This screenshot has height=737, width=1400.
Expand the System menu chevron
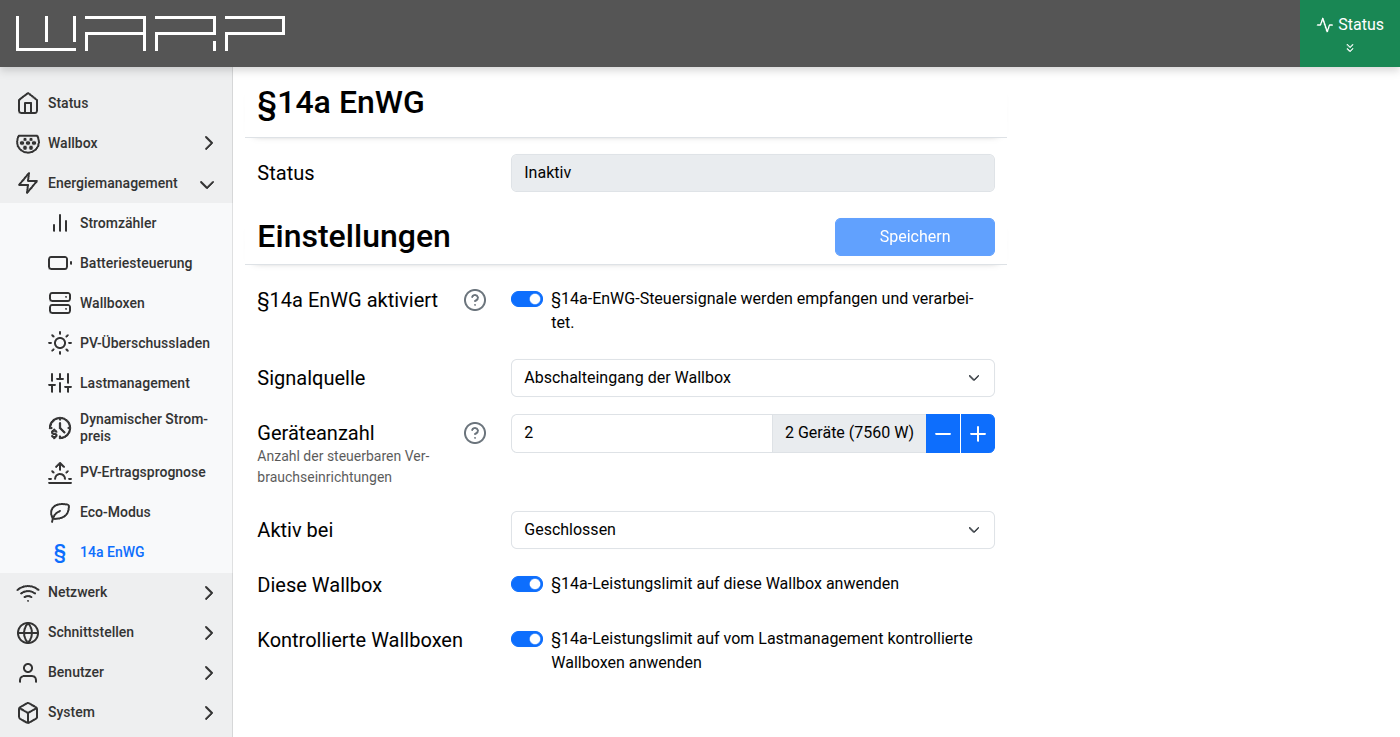208,712
